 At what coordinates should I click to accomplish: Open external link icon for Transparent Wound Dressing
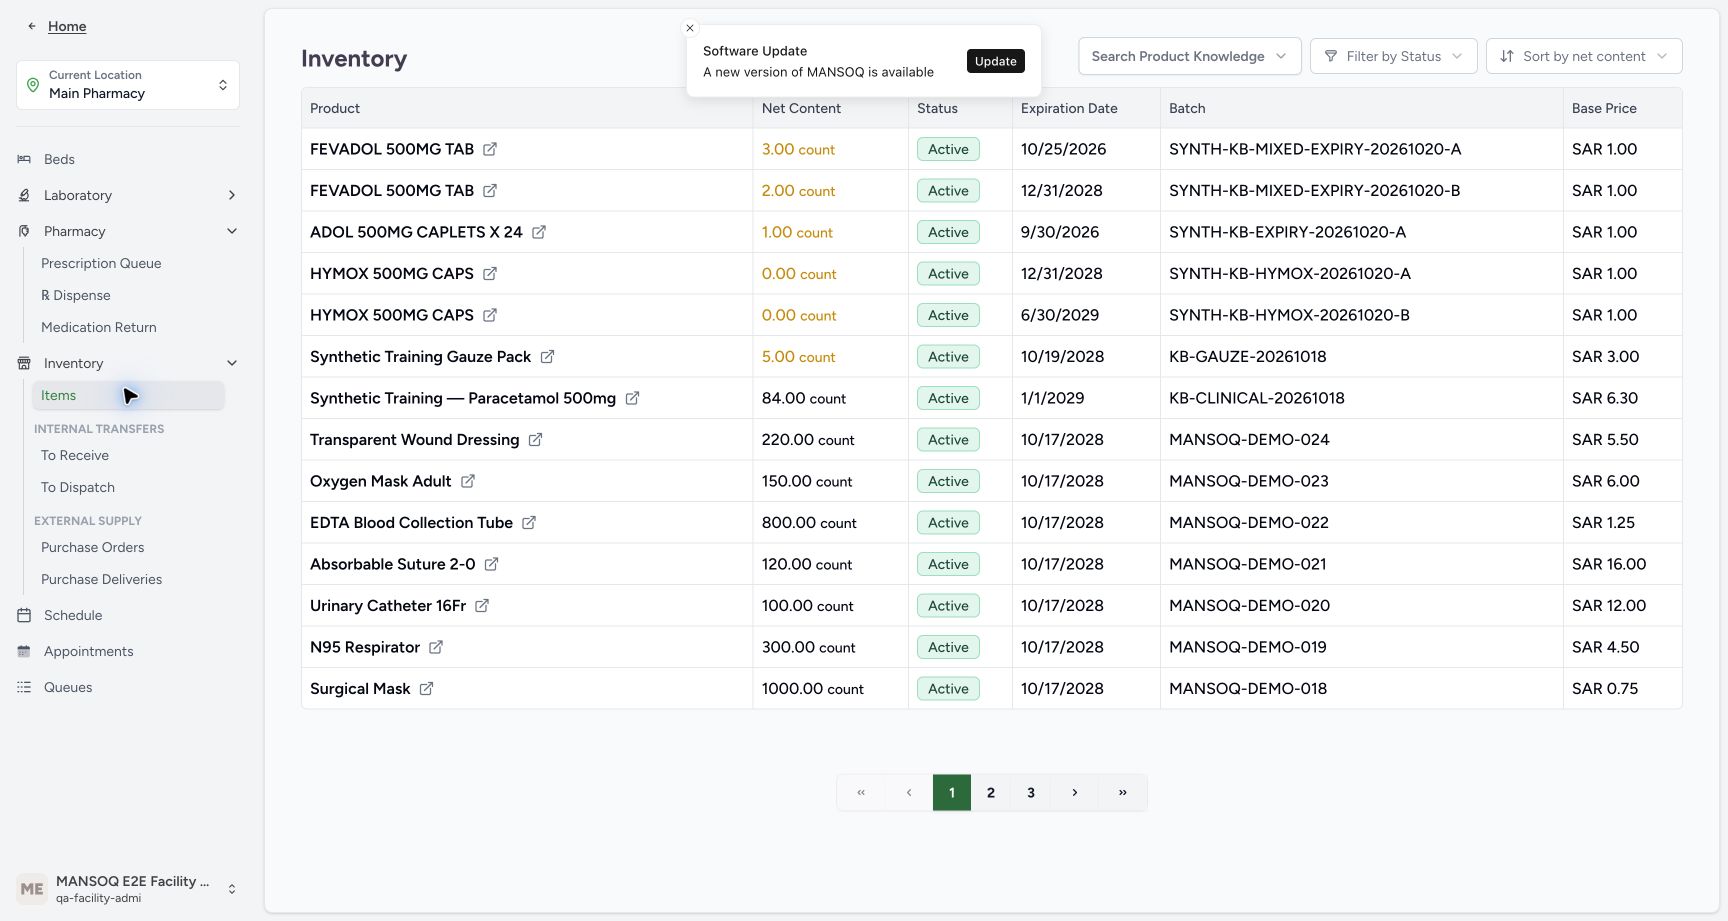(x=535, y=440)
